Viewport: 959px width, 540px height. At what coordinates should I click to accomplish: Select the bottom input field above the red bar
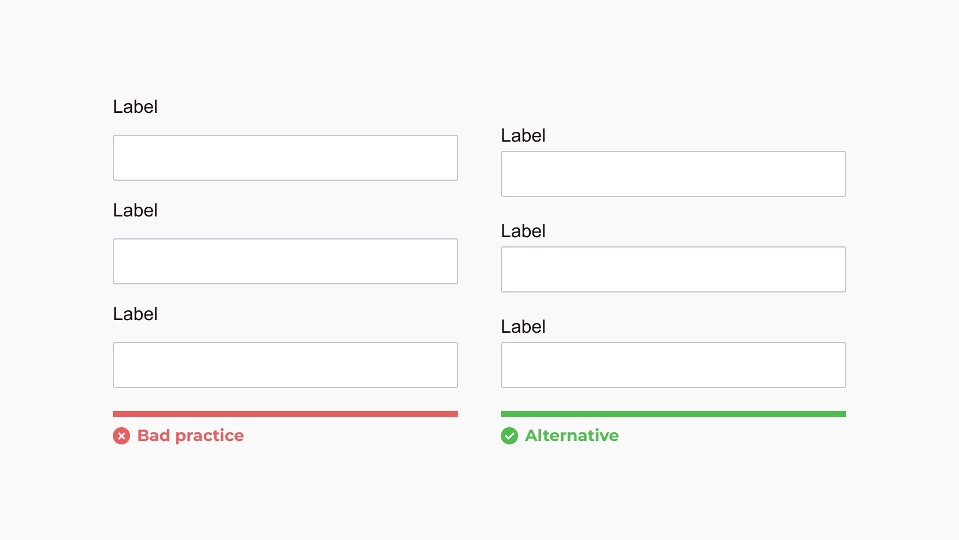pos(285,365)
